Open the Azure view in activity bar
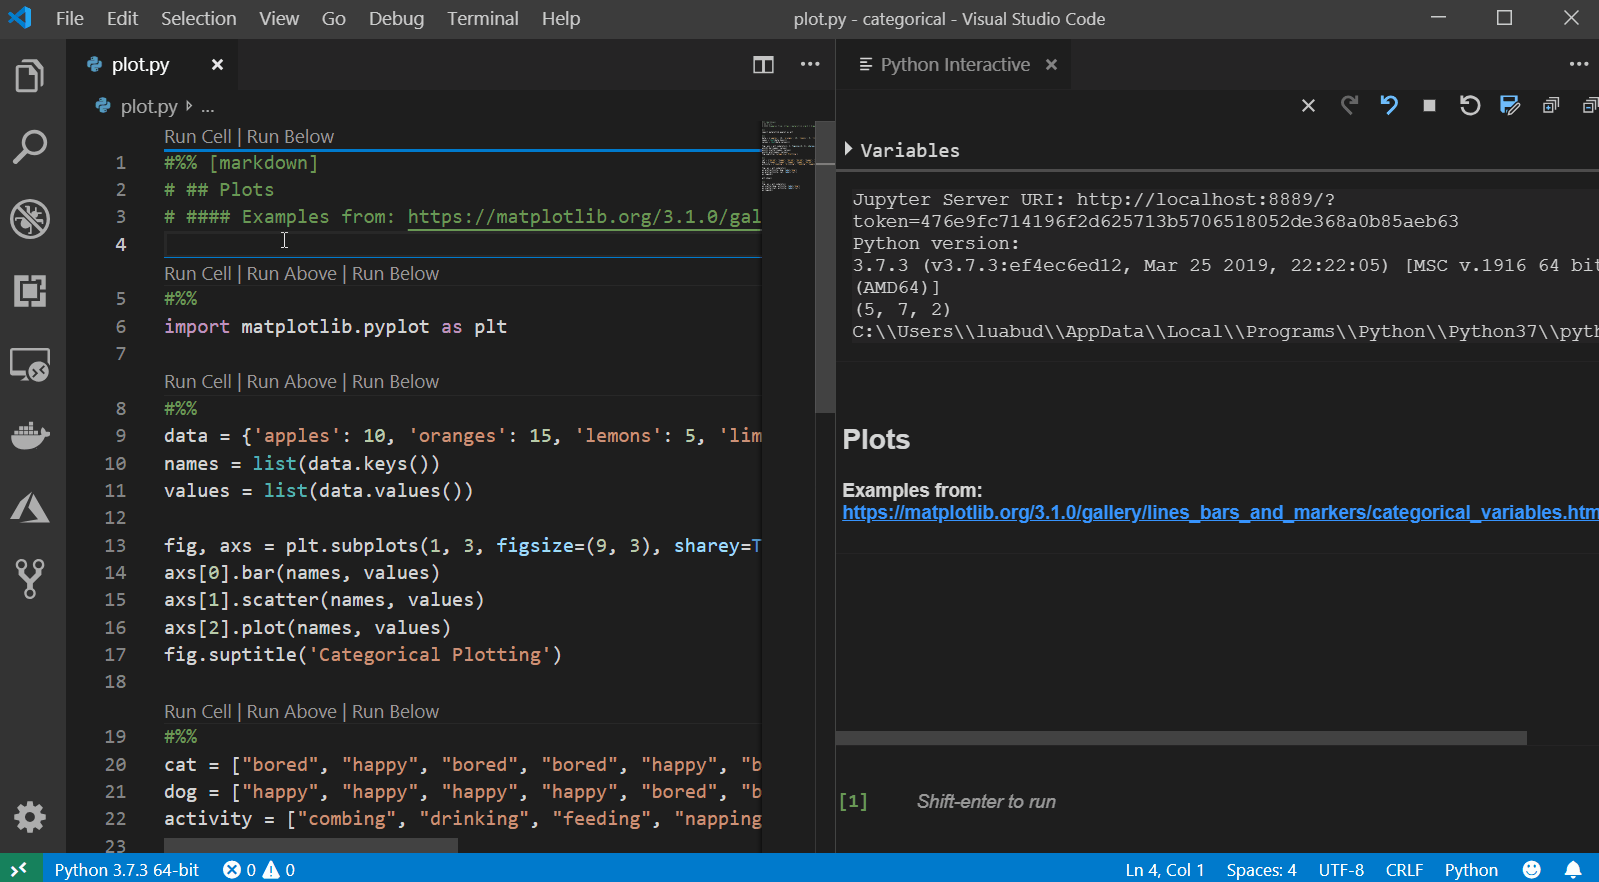 (30, 508)
